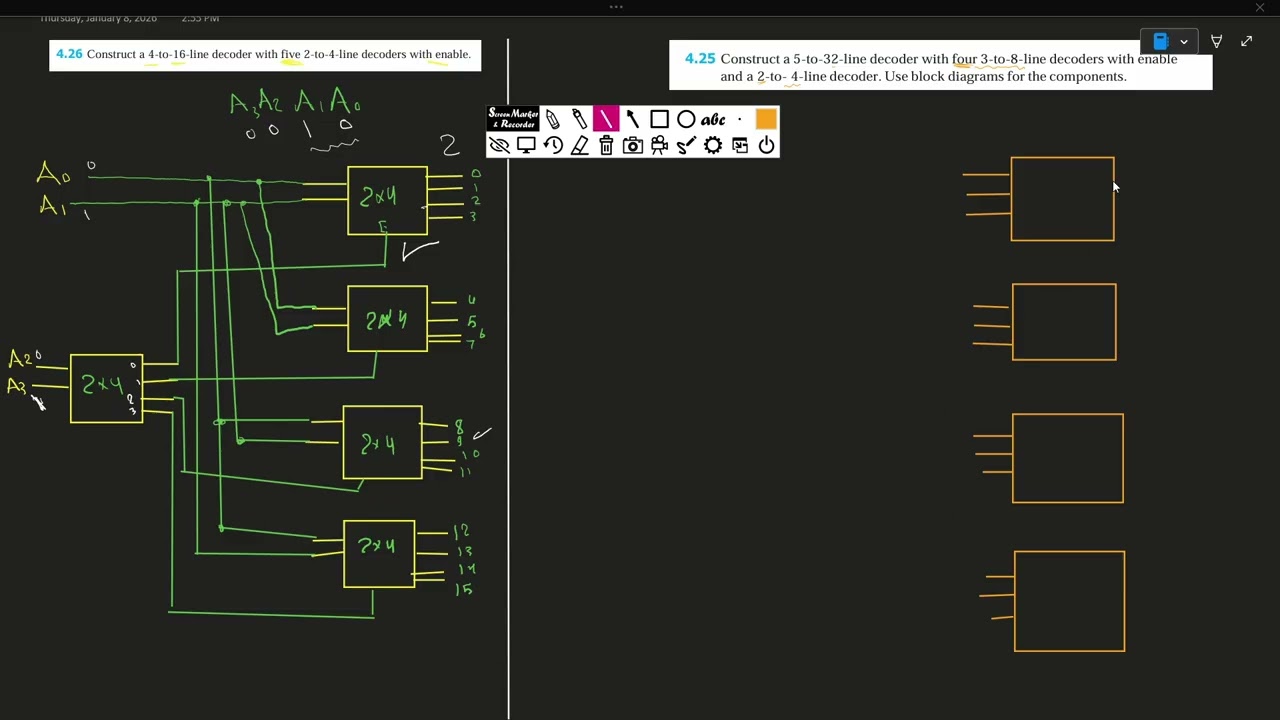This screenshot has width=1280, height=720.
Task: Click the freehand squiggle pen icon
Action: coord(686,146)
